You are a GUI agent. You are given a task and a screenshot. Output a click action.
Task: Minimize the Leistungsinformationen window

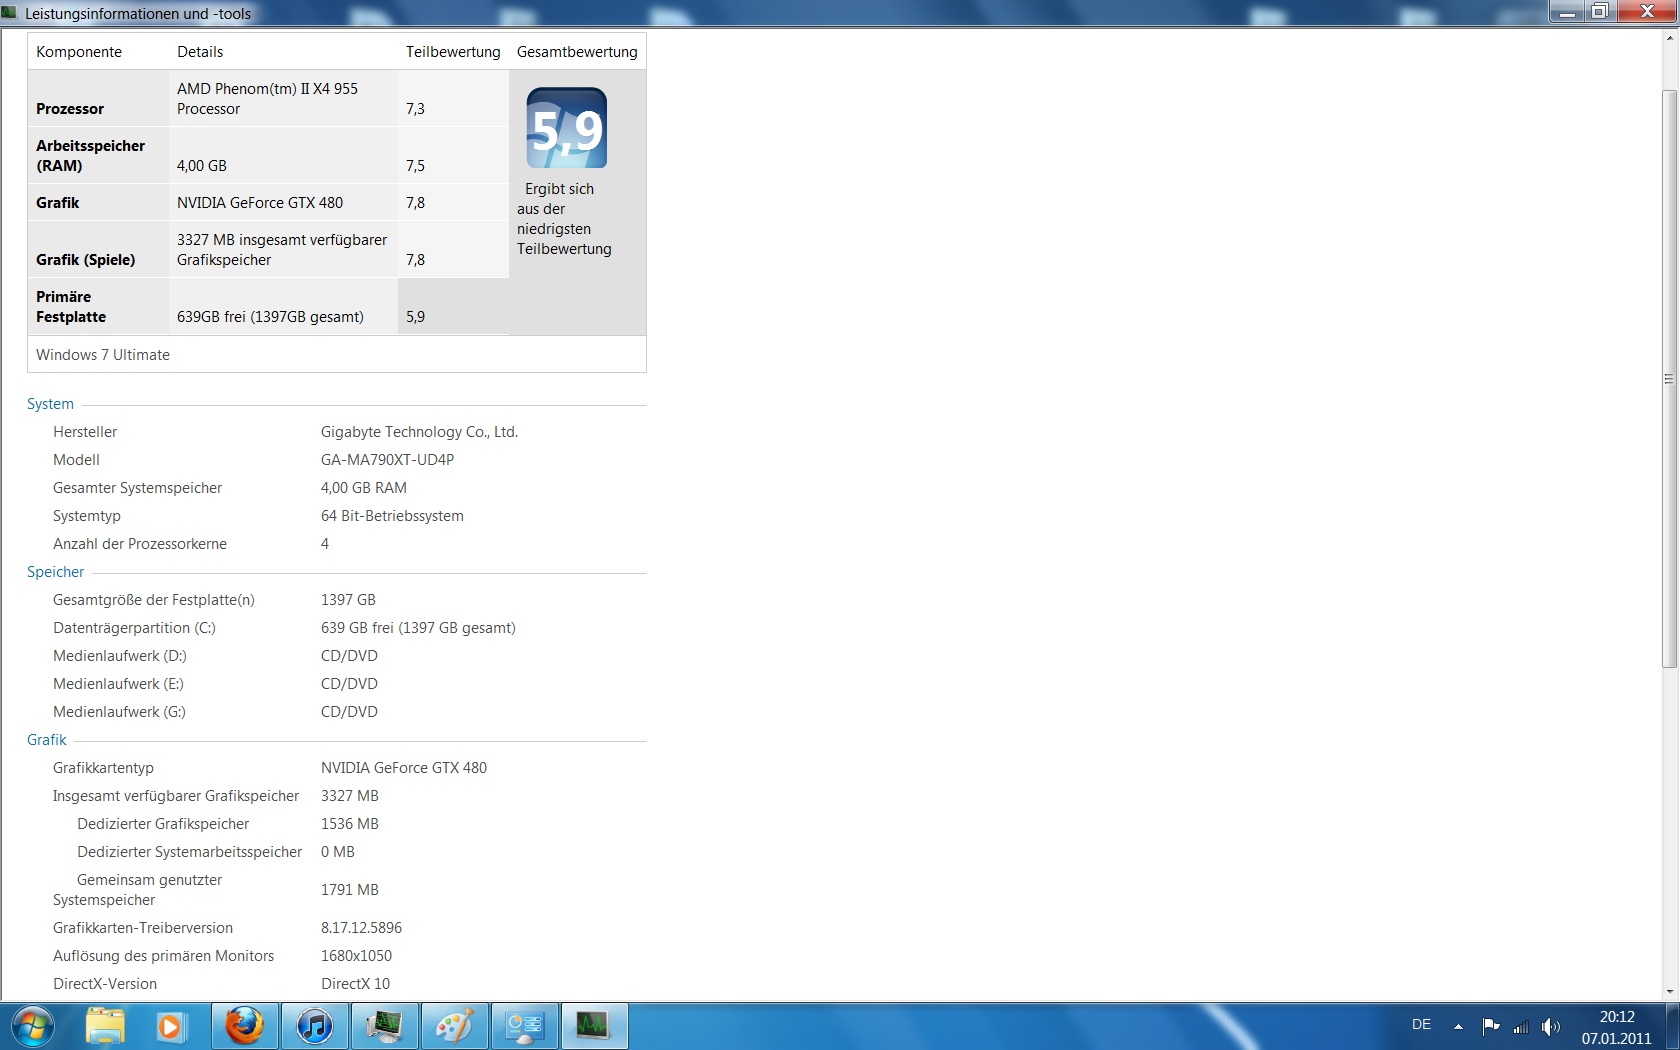pos(1567,11)
